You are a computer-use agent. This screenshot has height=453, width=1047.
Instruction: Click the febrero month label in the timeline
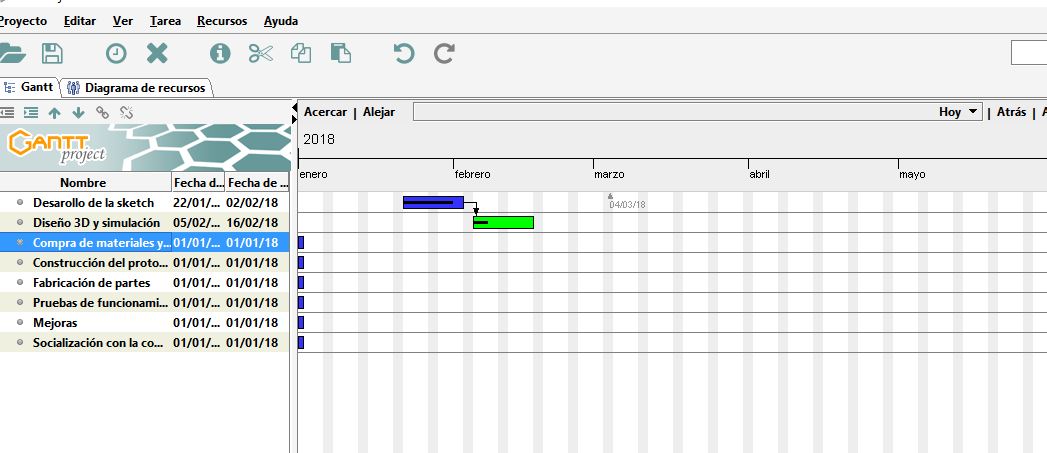[473, 174]
